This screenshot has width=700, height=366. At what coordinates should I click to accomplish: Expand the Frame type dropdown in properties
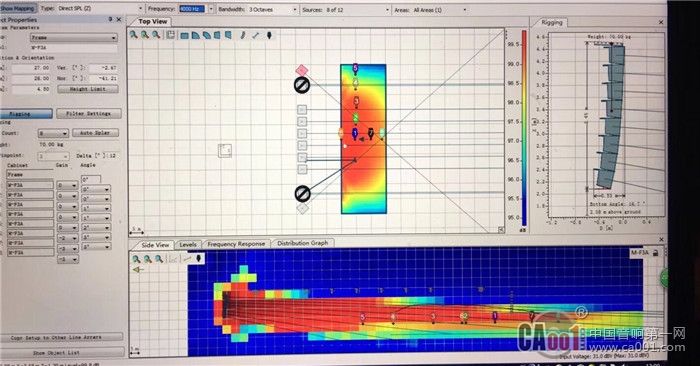pyautogui.click(x=74, y=37)
